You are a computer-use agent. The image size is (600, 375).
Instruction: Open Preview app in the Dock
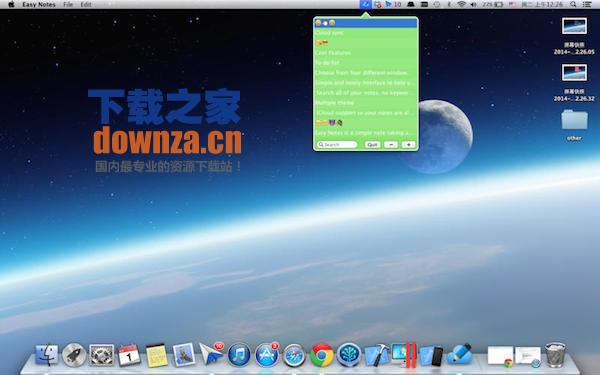coord(184,355)
